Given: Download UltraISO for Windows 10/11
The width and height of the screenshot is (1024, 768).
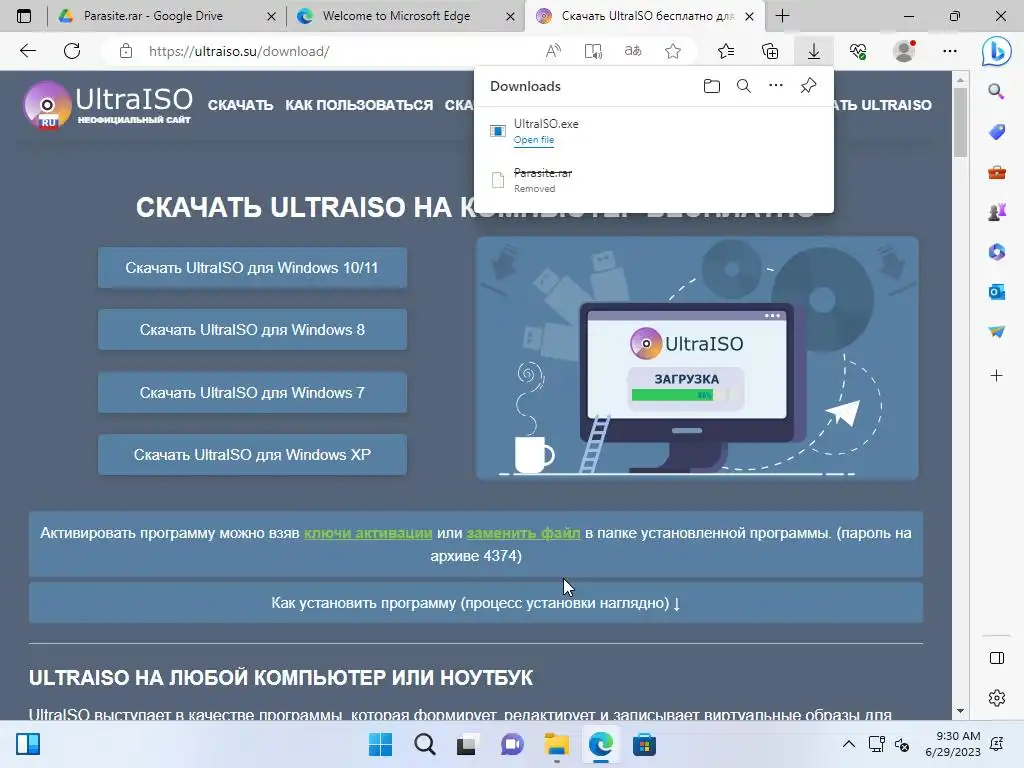Looking at the screenshot, I should click(x=252, y=268).
